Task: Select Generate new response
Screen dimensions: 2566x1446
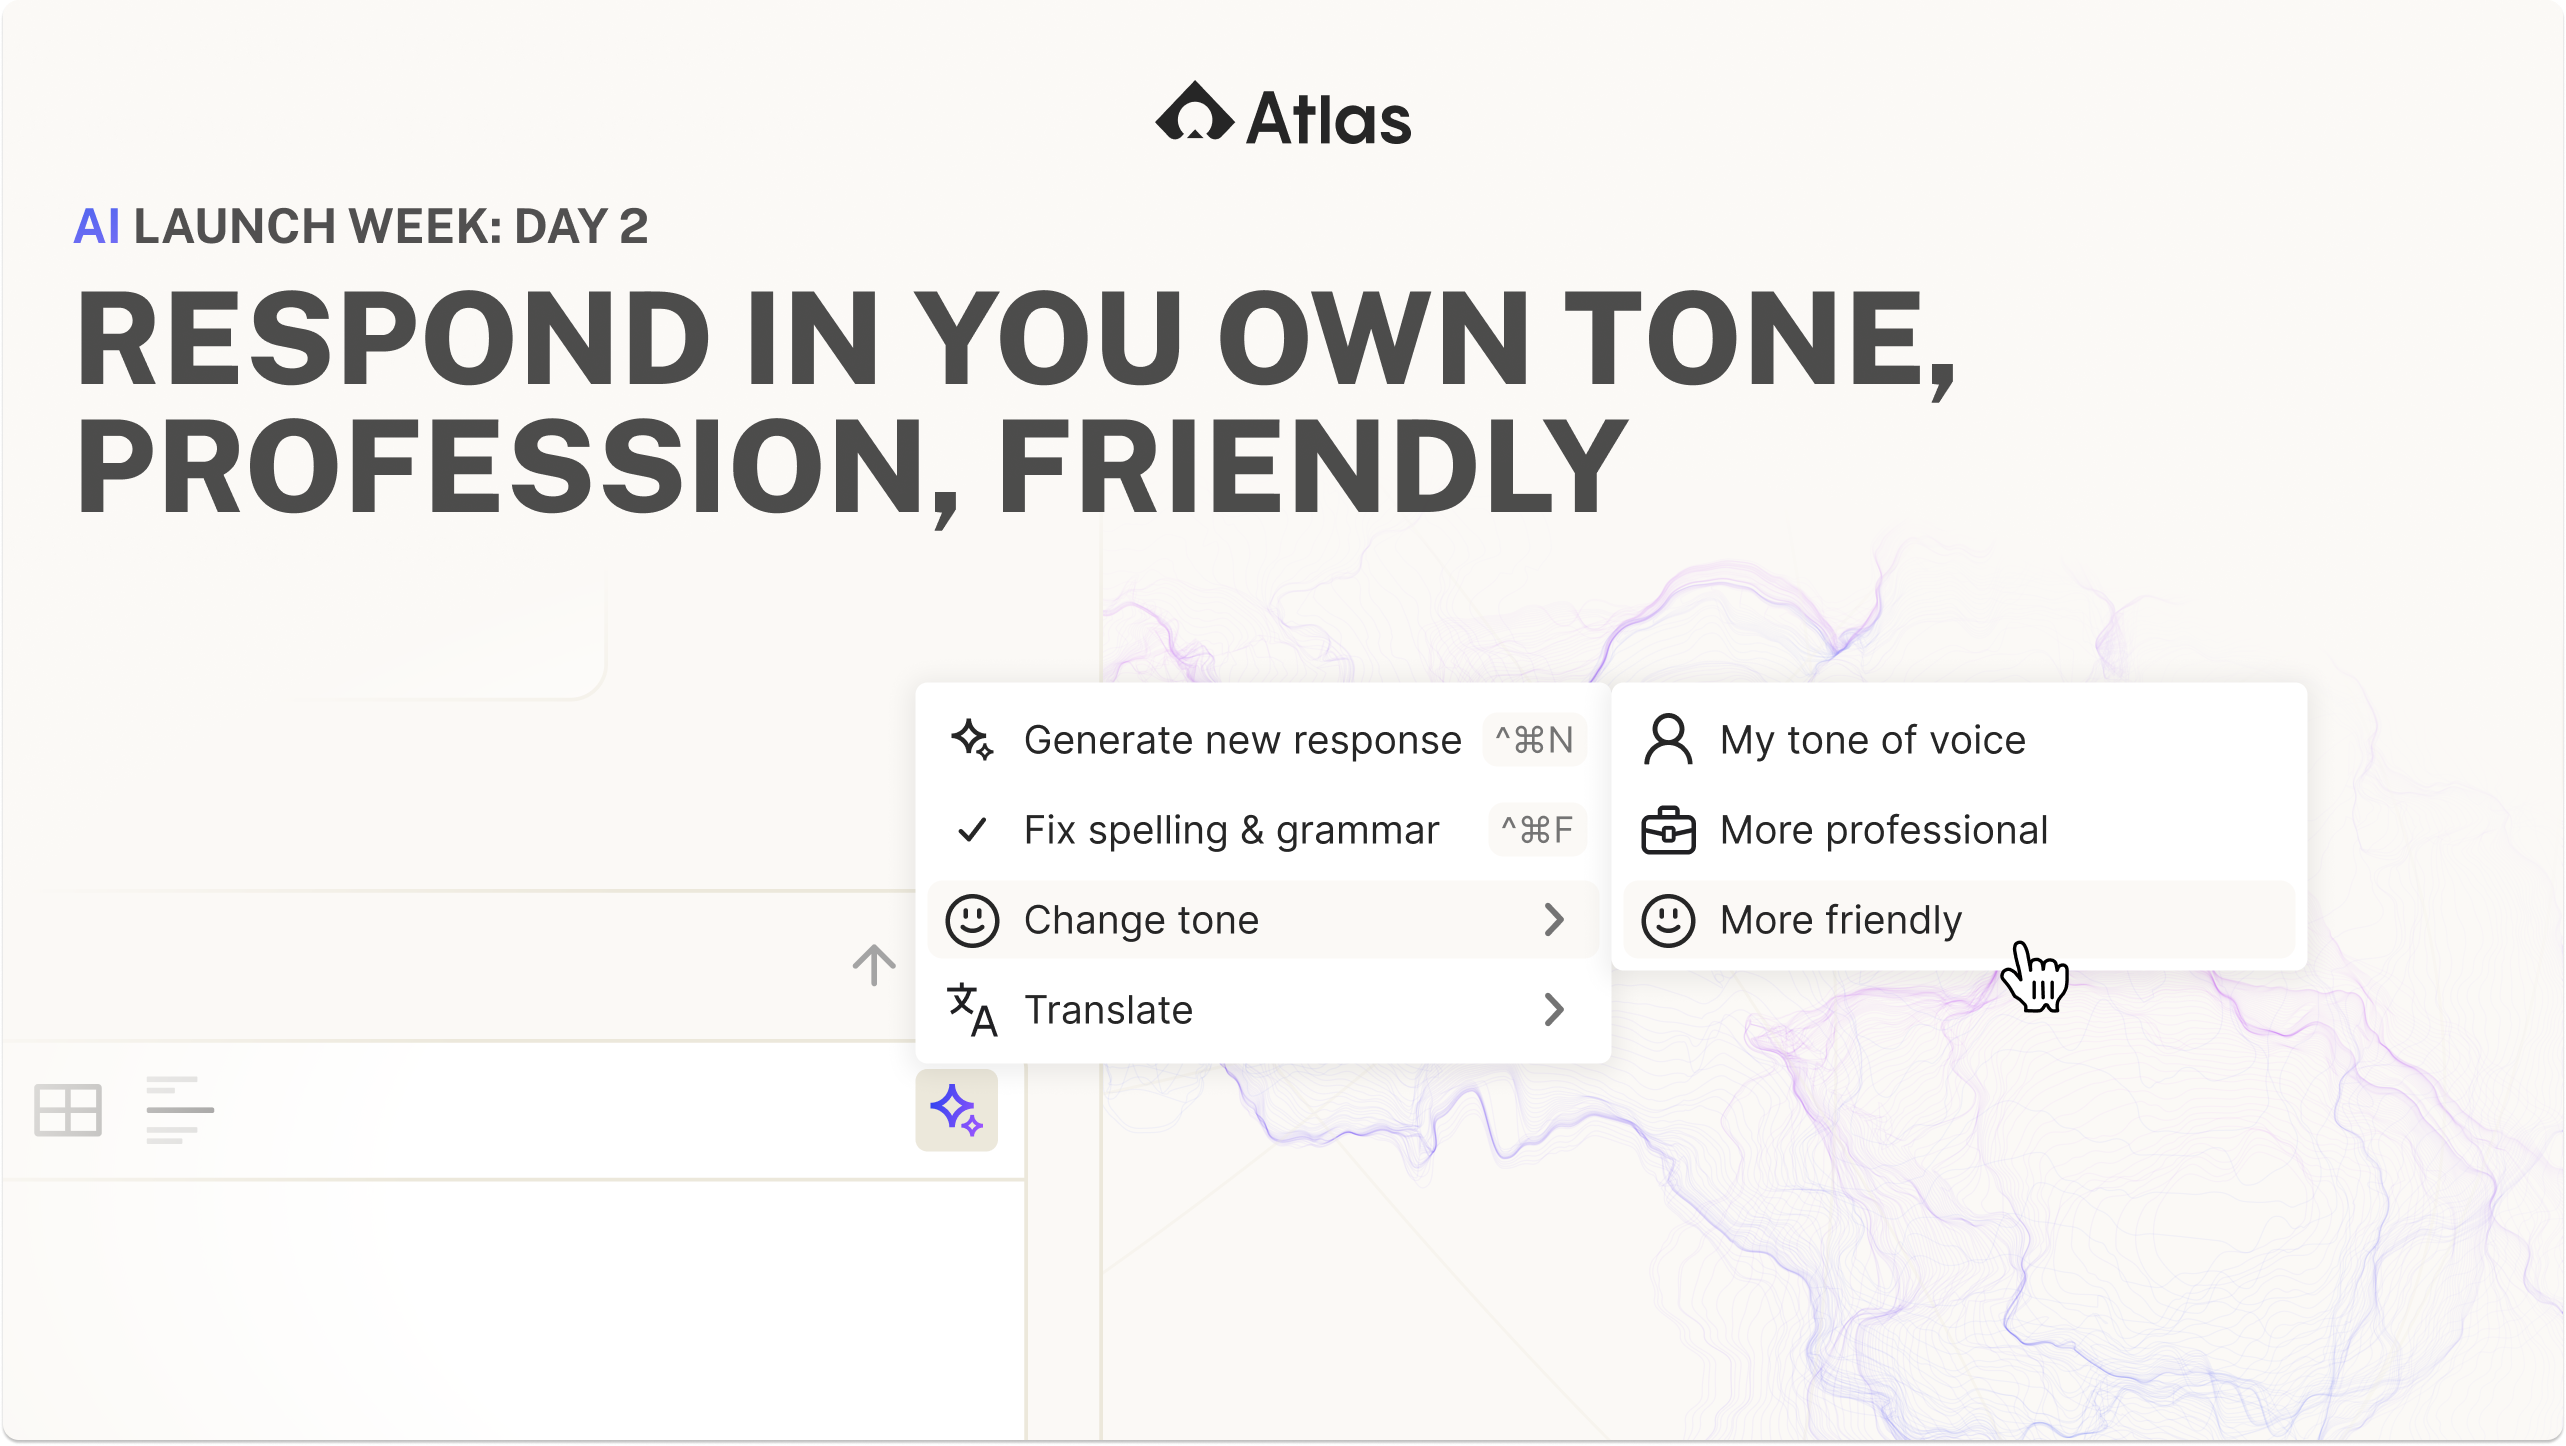Action: (x=1263, y=740)
